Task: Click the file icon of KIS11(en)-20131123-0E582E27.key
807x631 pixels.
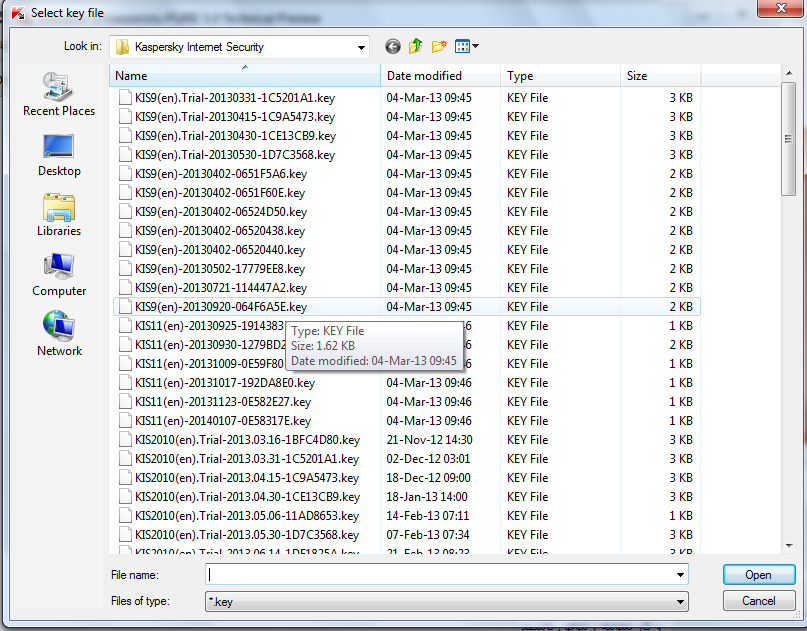Action: (125, 402)
